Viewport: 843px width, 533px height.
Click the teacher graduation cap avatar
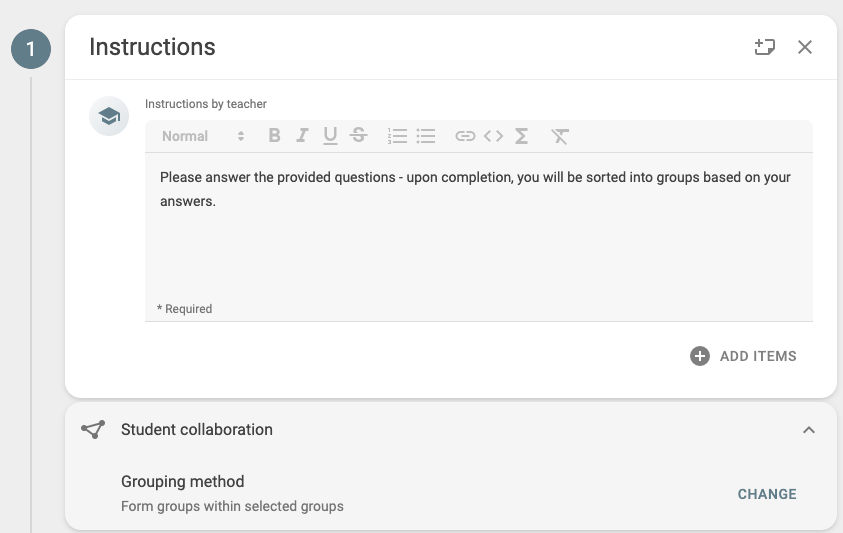pyautogui.click(x=109, y=116)
